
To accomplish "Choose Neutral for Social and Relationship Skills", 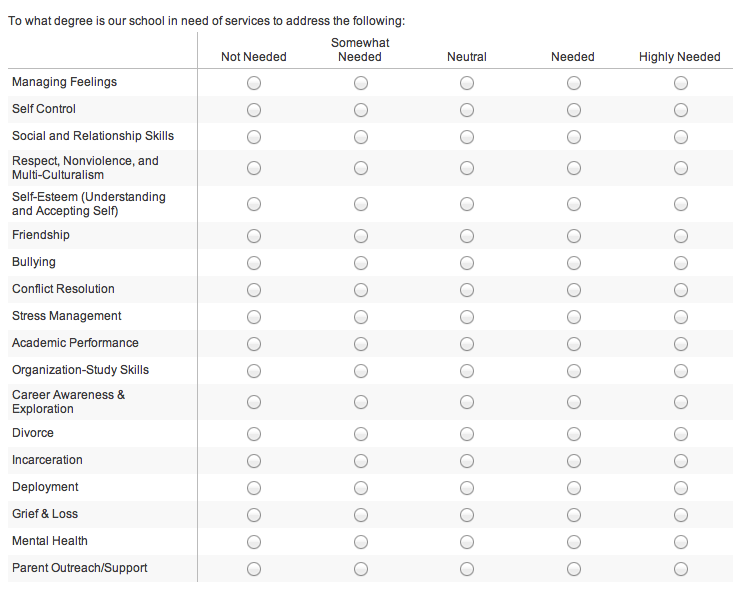I will click(467, 137).
